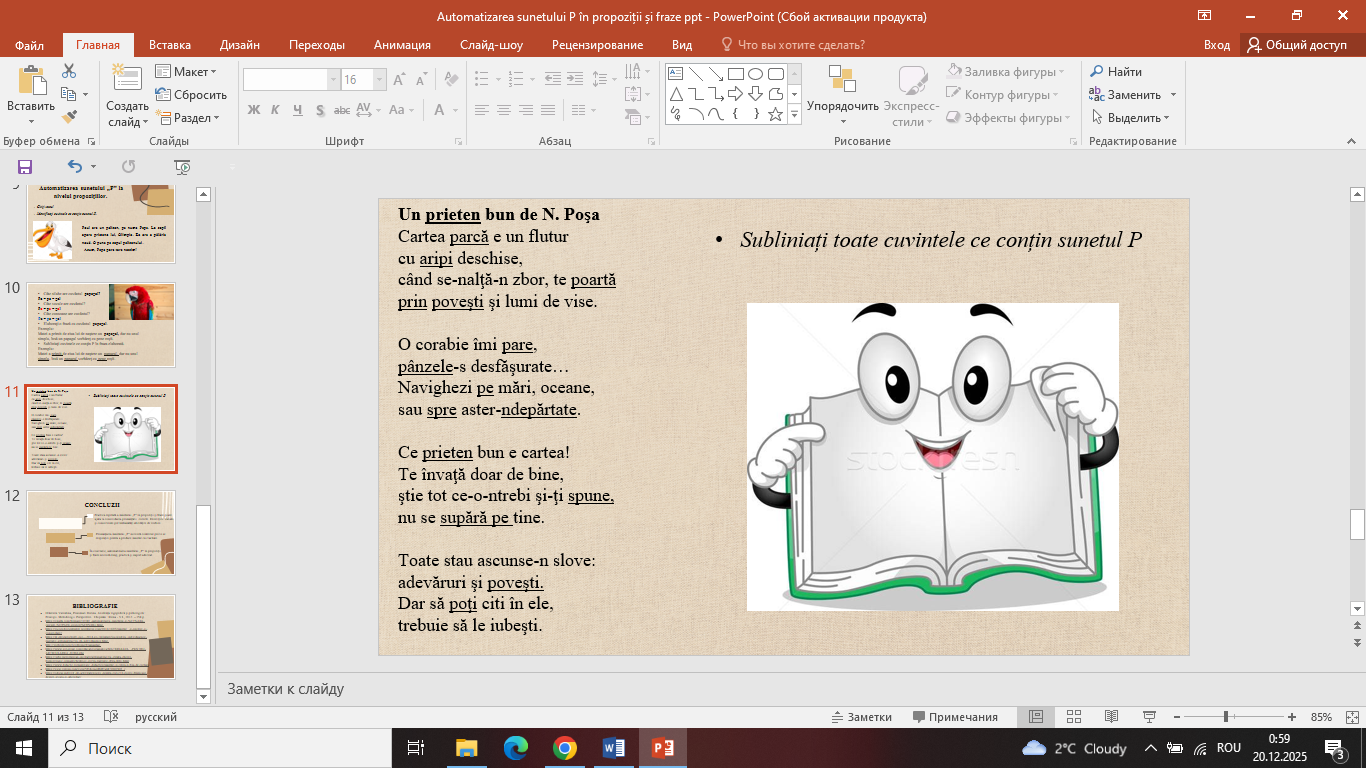Click the Undo arrow icon
The height and width of the screenshot is (768, 1366).
[x=75, y=167]
